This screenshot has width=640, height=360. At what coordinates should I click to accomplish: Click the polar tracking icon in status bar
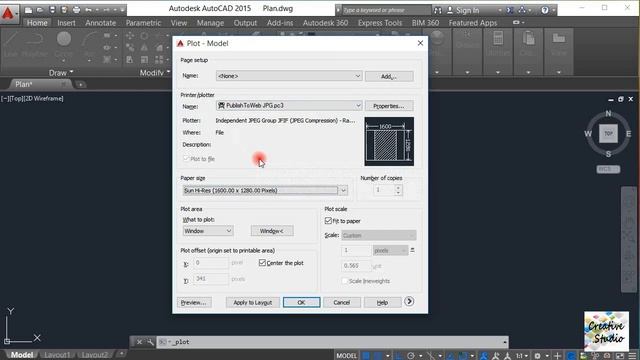(x=411, y=356)
